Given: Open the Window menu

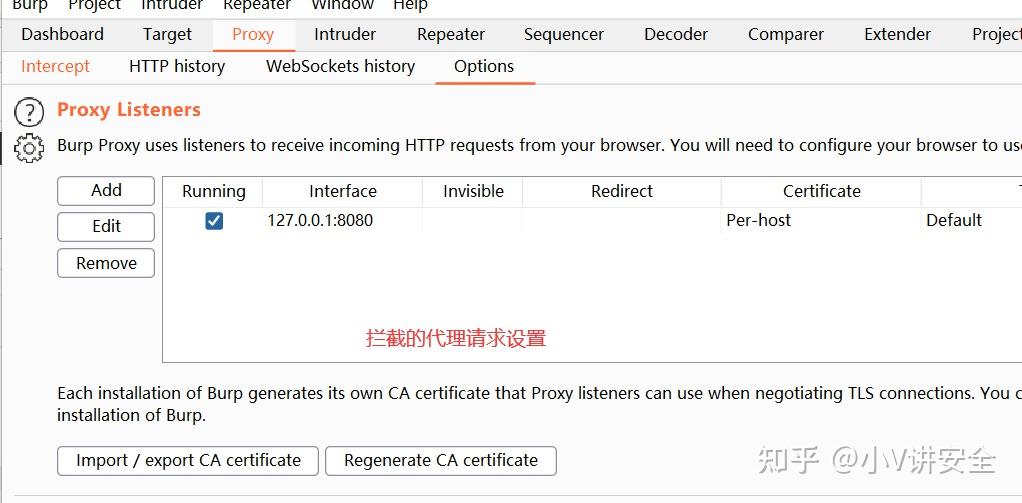Looking at the screenshot, I should coord(343,6).
